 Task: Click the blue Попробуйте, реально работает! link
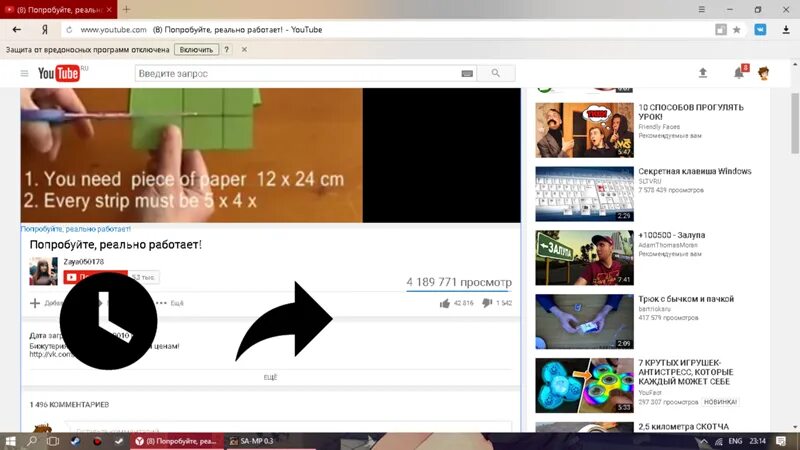[x=76, y=229]
